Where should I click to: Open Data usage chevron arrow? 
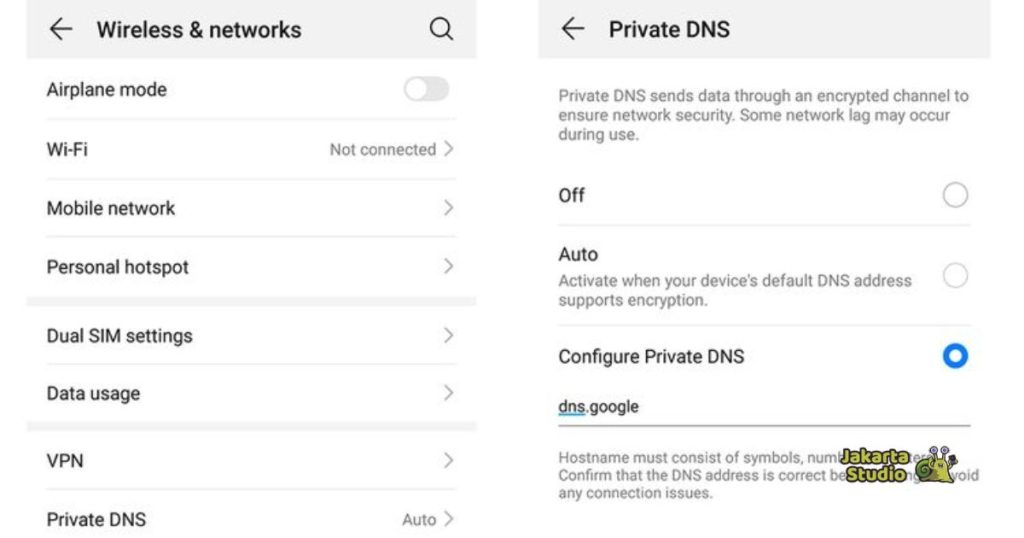tap(448, 394)
